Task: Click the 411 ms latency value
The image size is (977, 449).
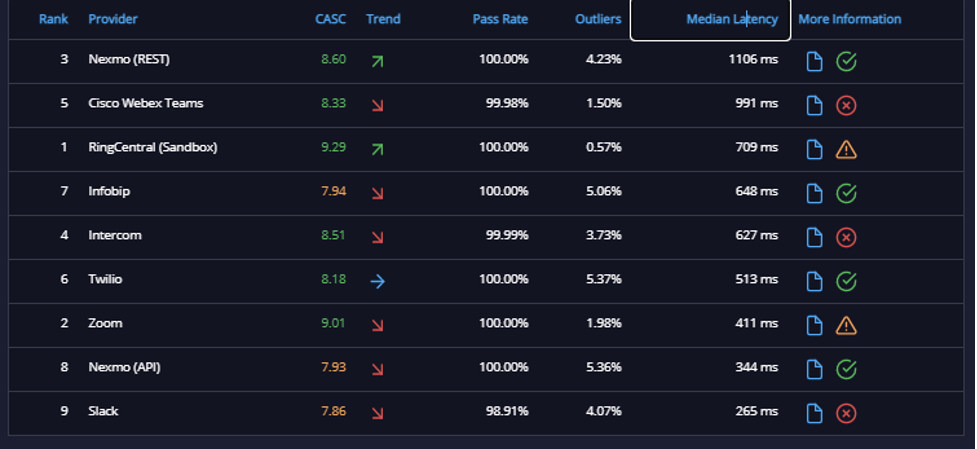Action: coord(756,323)
